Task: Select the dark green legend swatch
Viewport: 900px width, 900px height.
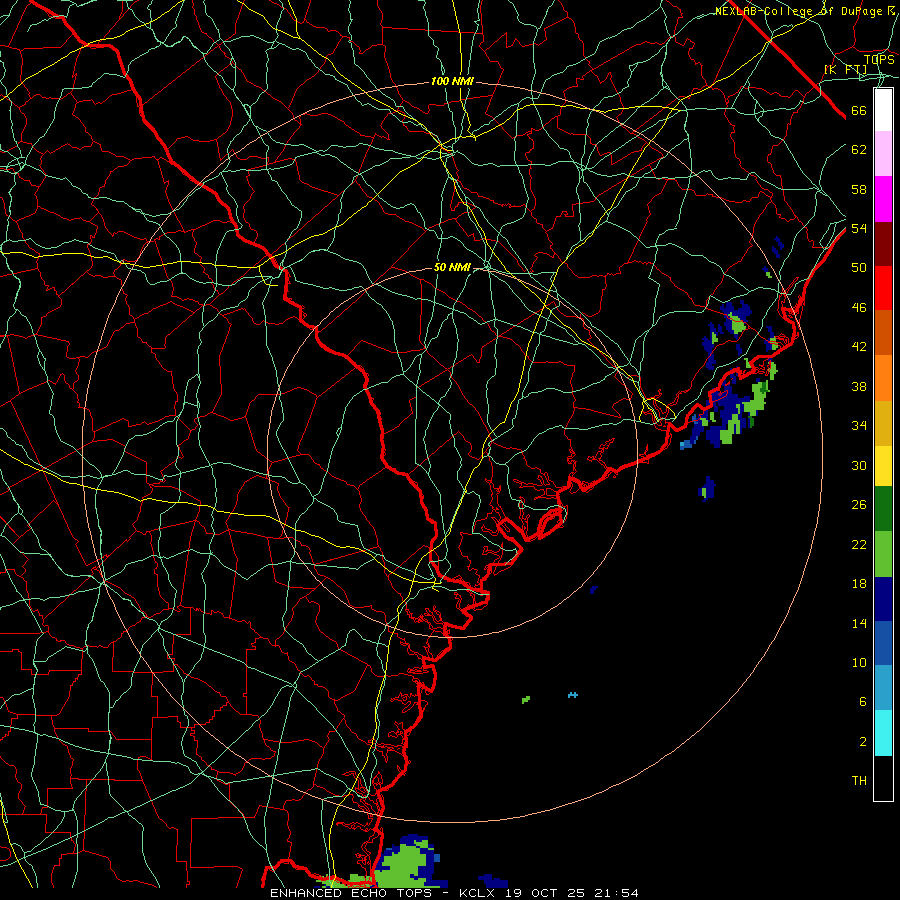Action: point(883,509)
